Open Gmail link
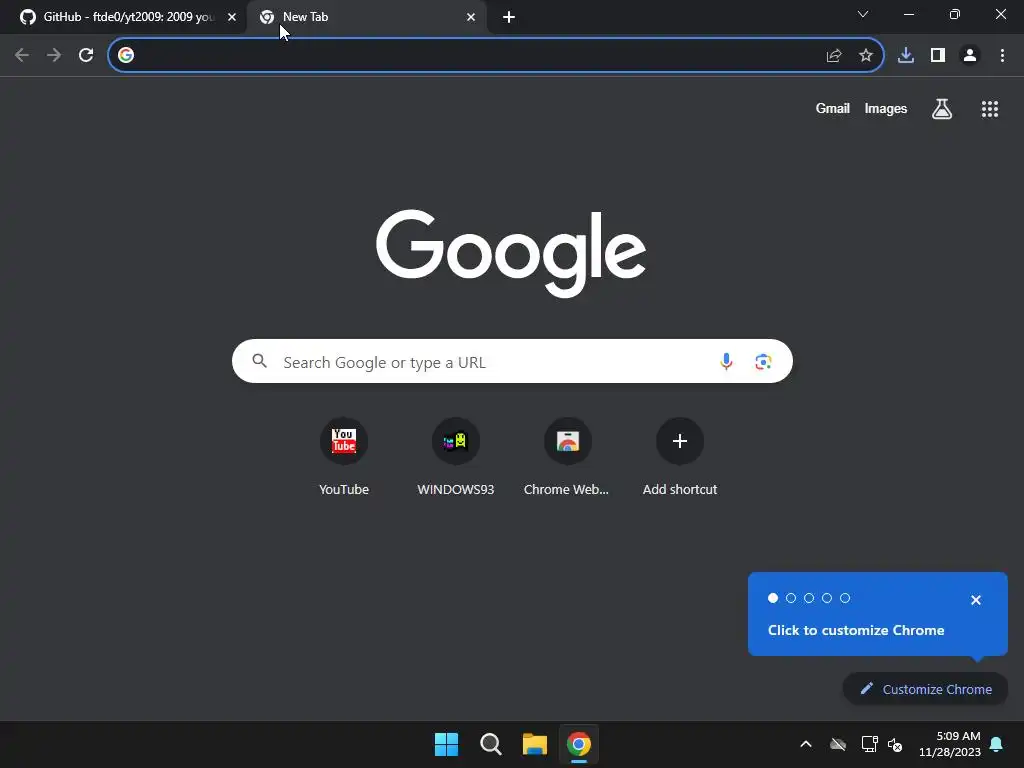The width and height of the screenshot is (1024, 768). (832, 108)
